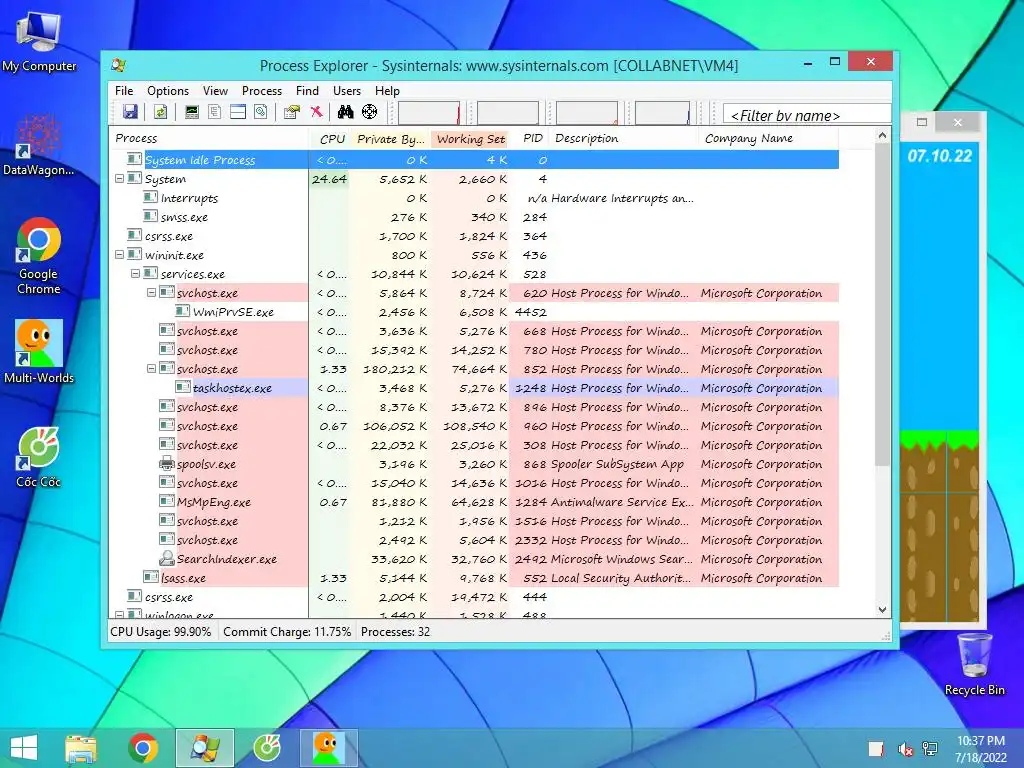Click the red X Kill Process icon
Viewport: 1024px width, 768px height.
point(317,112)
